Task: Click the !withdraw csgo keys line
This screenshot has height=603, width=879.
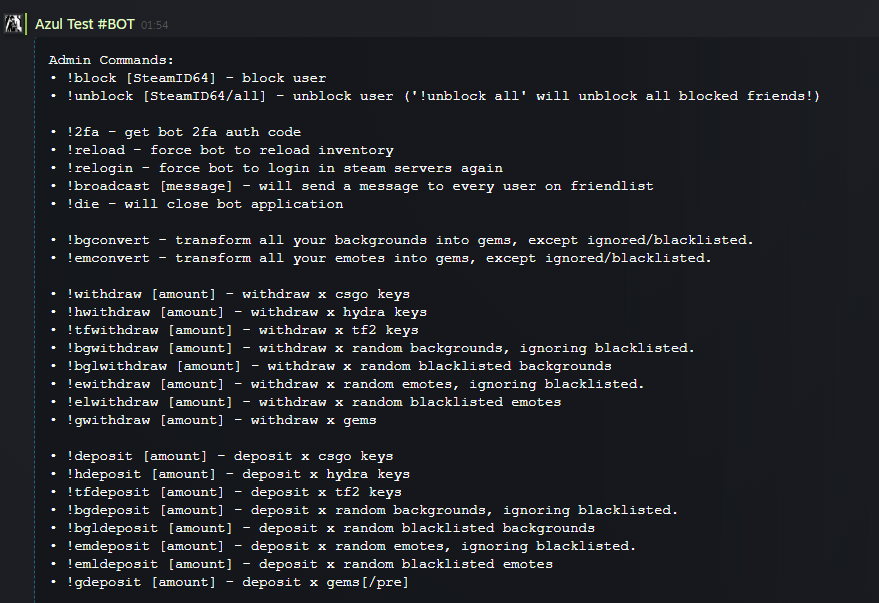Action: (229, 294)
